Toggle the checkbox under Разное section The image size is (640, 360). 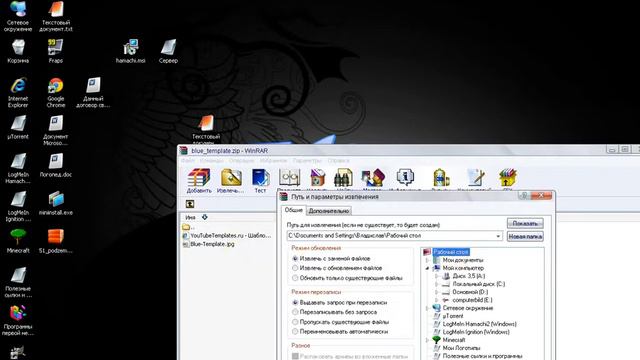click(295, 356)
